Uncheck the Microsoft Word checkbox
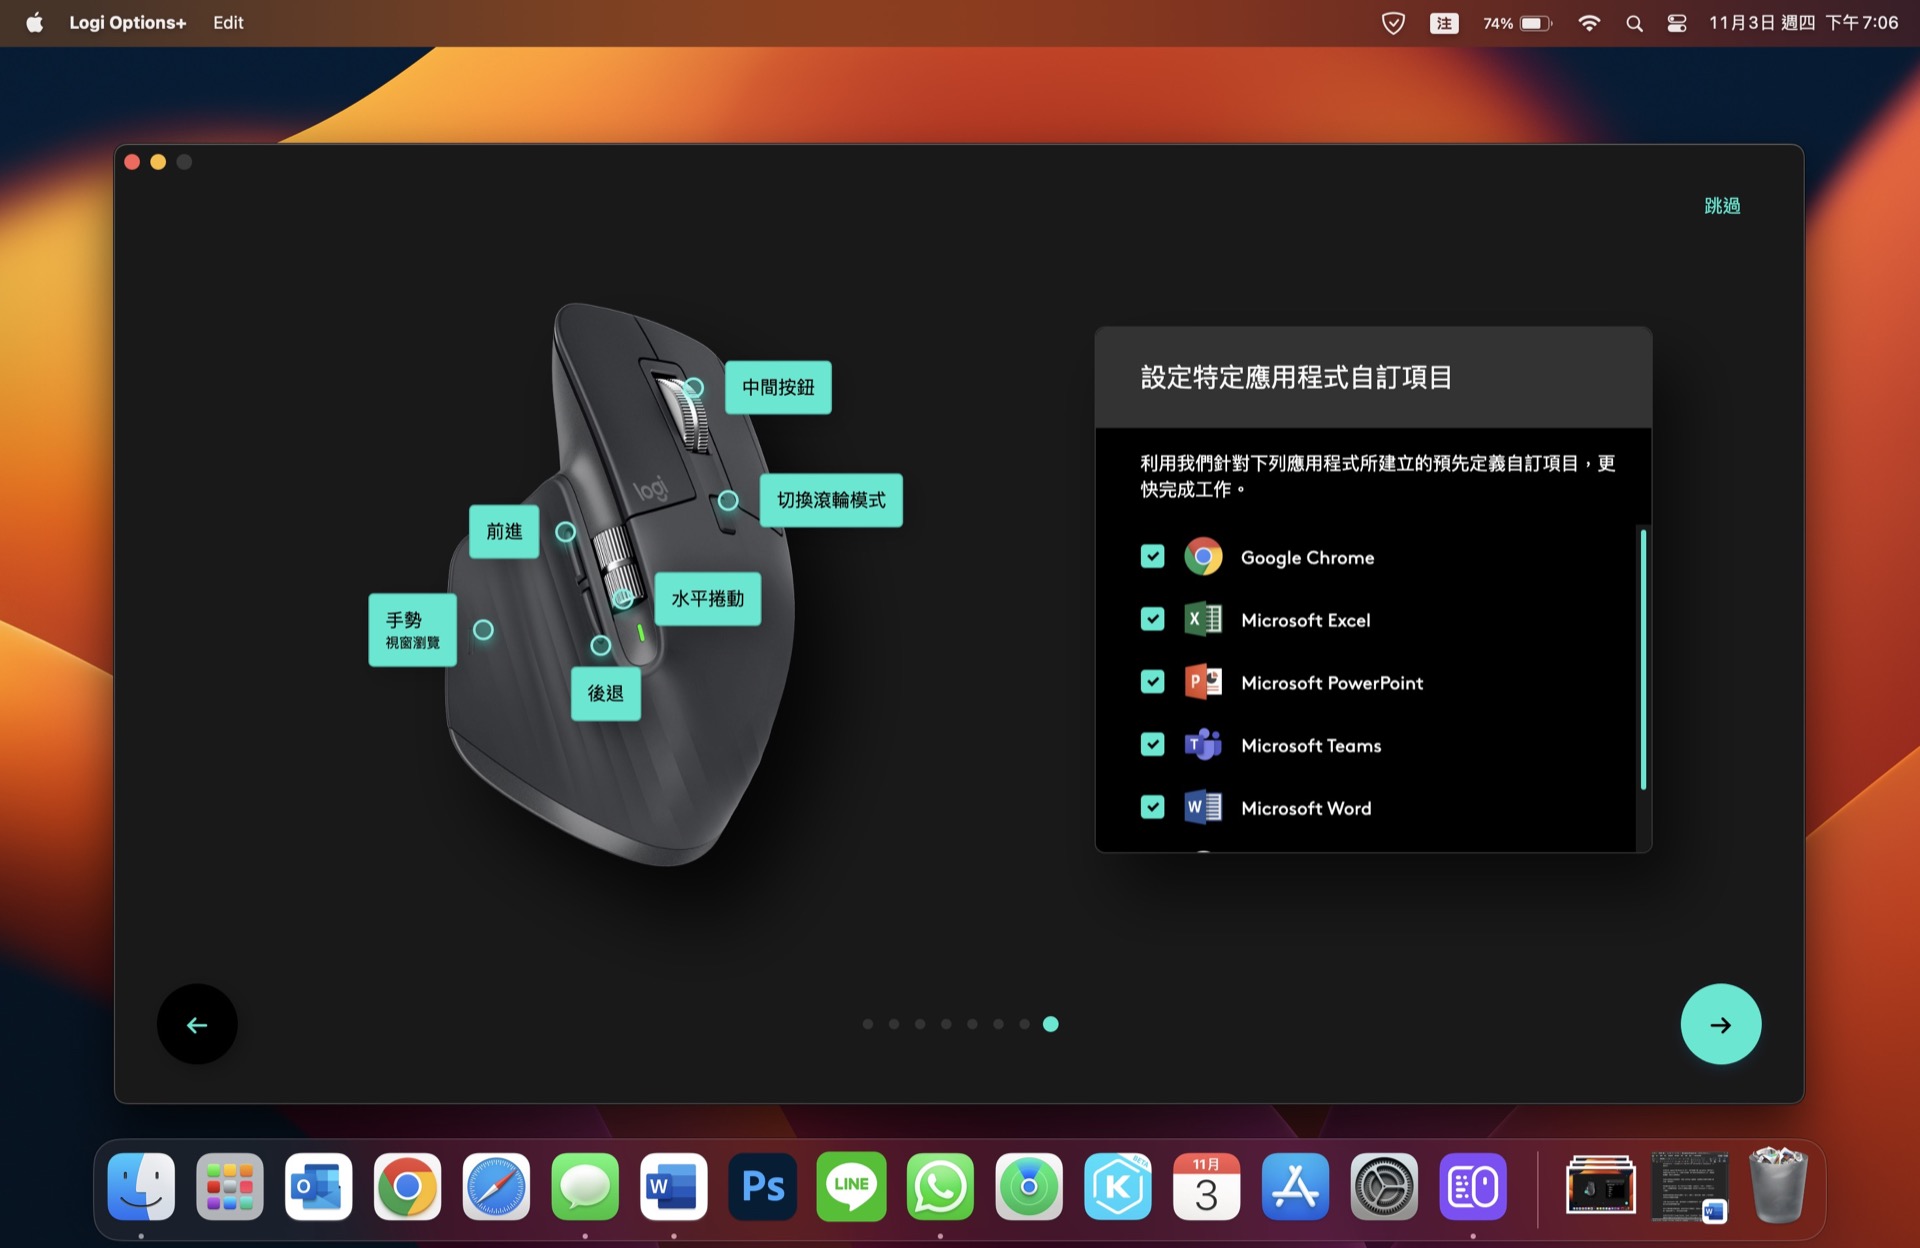Image resolution: width=1920 pixels, height=1248 pixels. (x=1152, y=807)
